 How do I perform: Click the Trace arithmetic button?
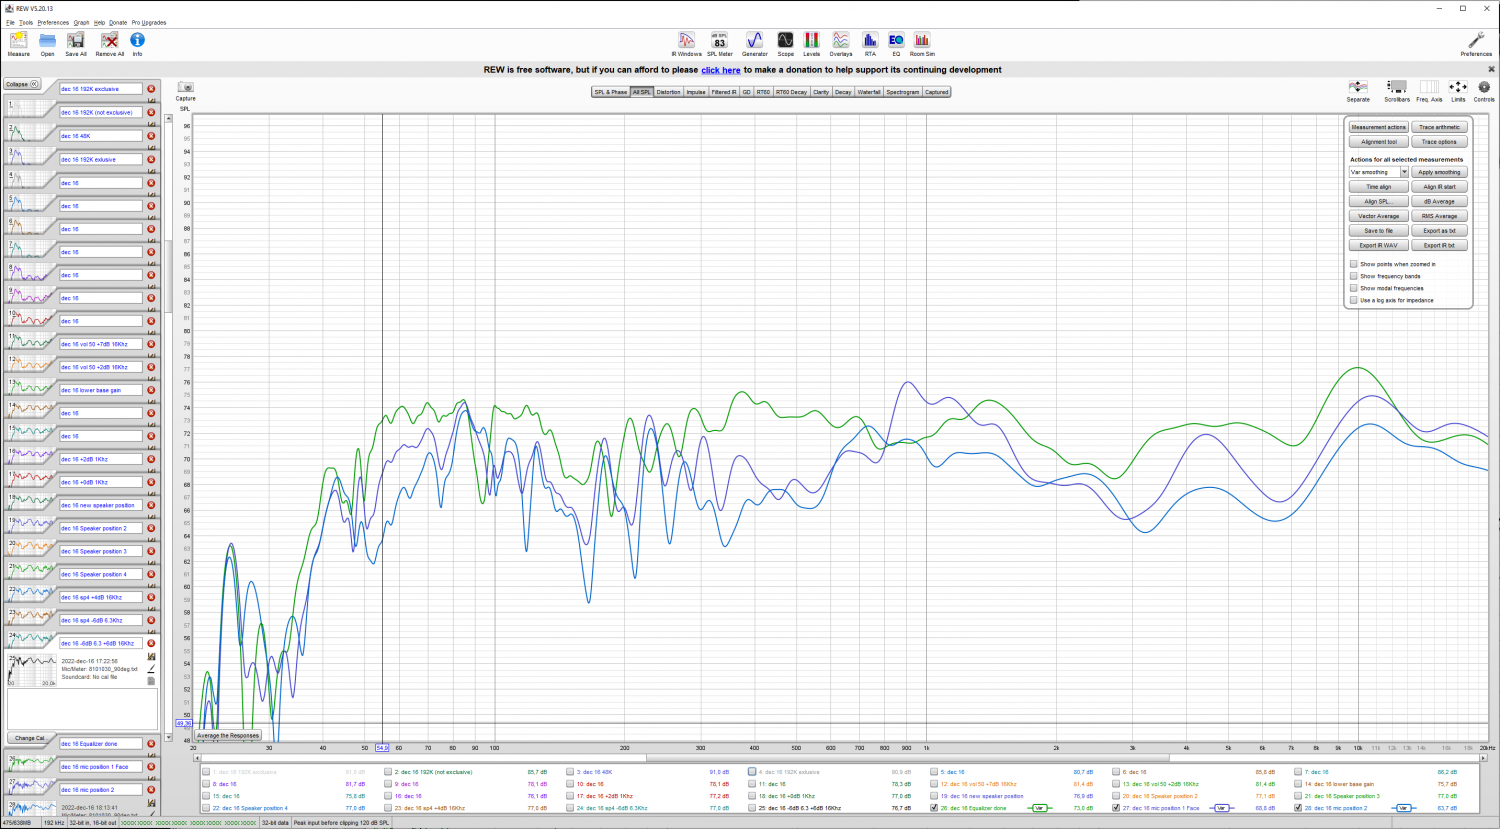tap(1439, 127)
